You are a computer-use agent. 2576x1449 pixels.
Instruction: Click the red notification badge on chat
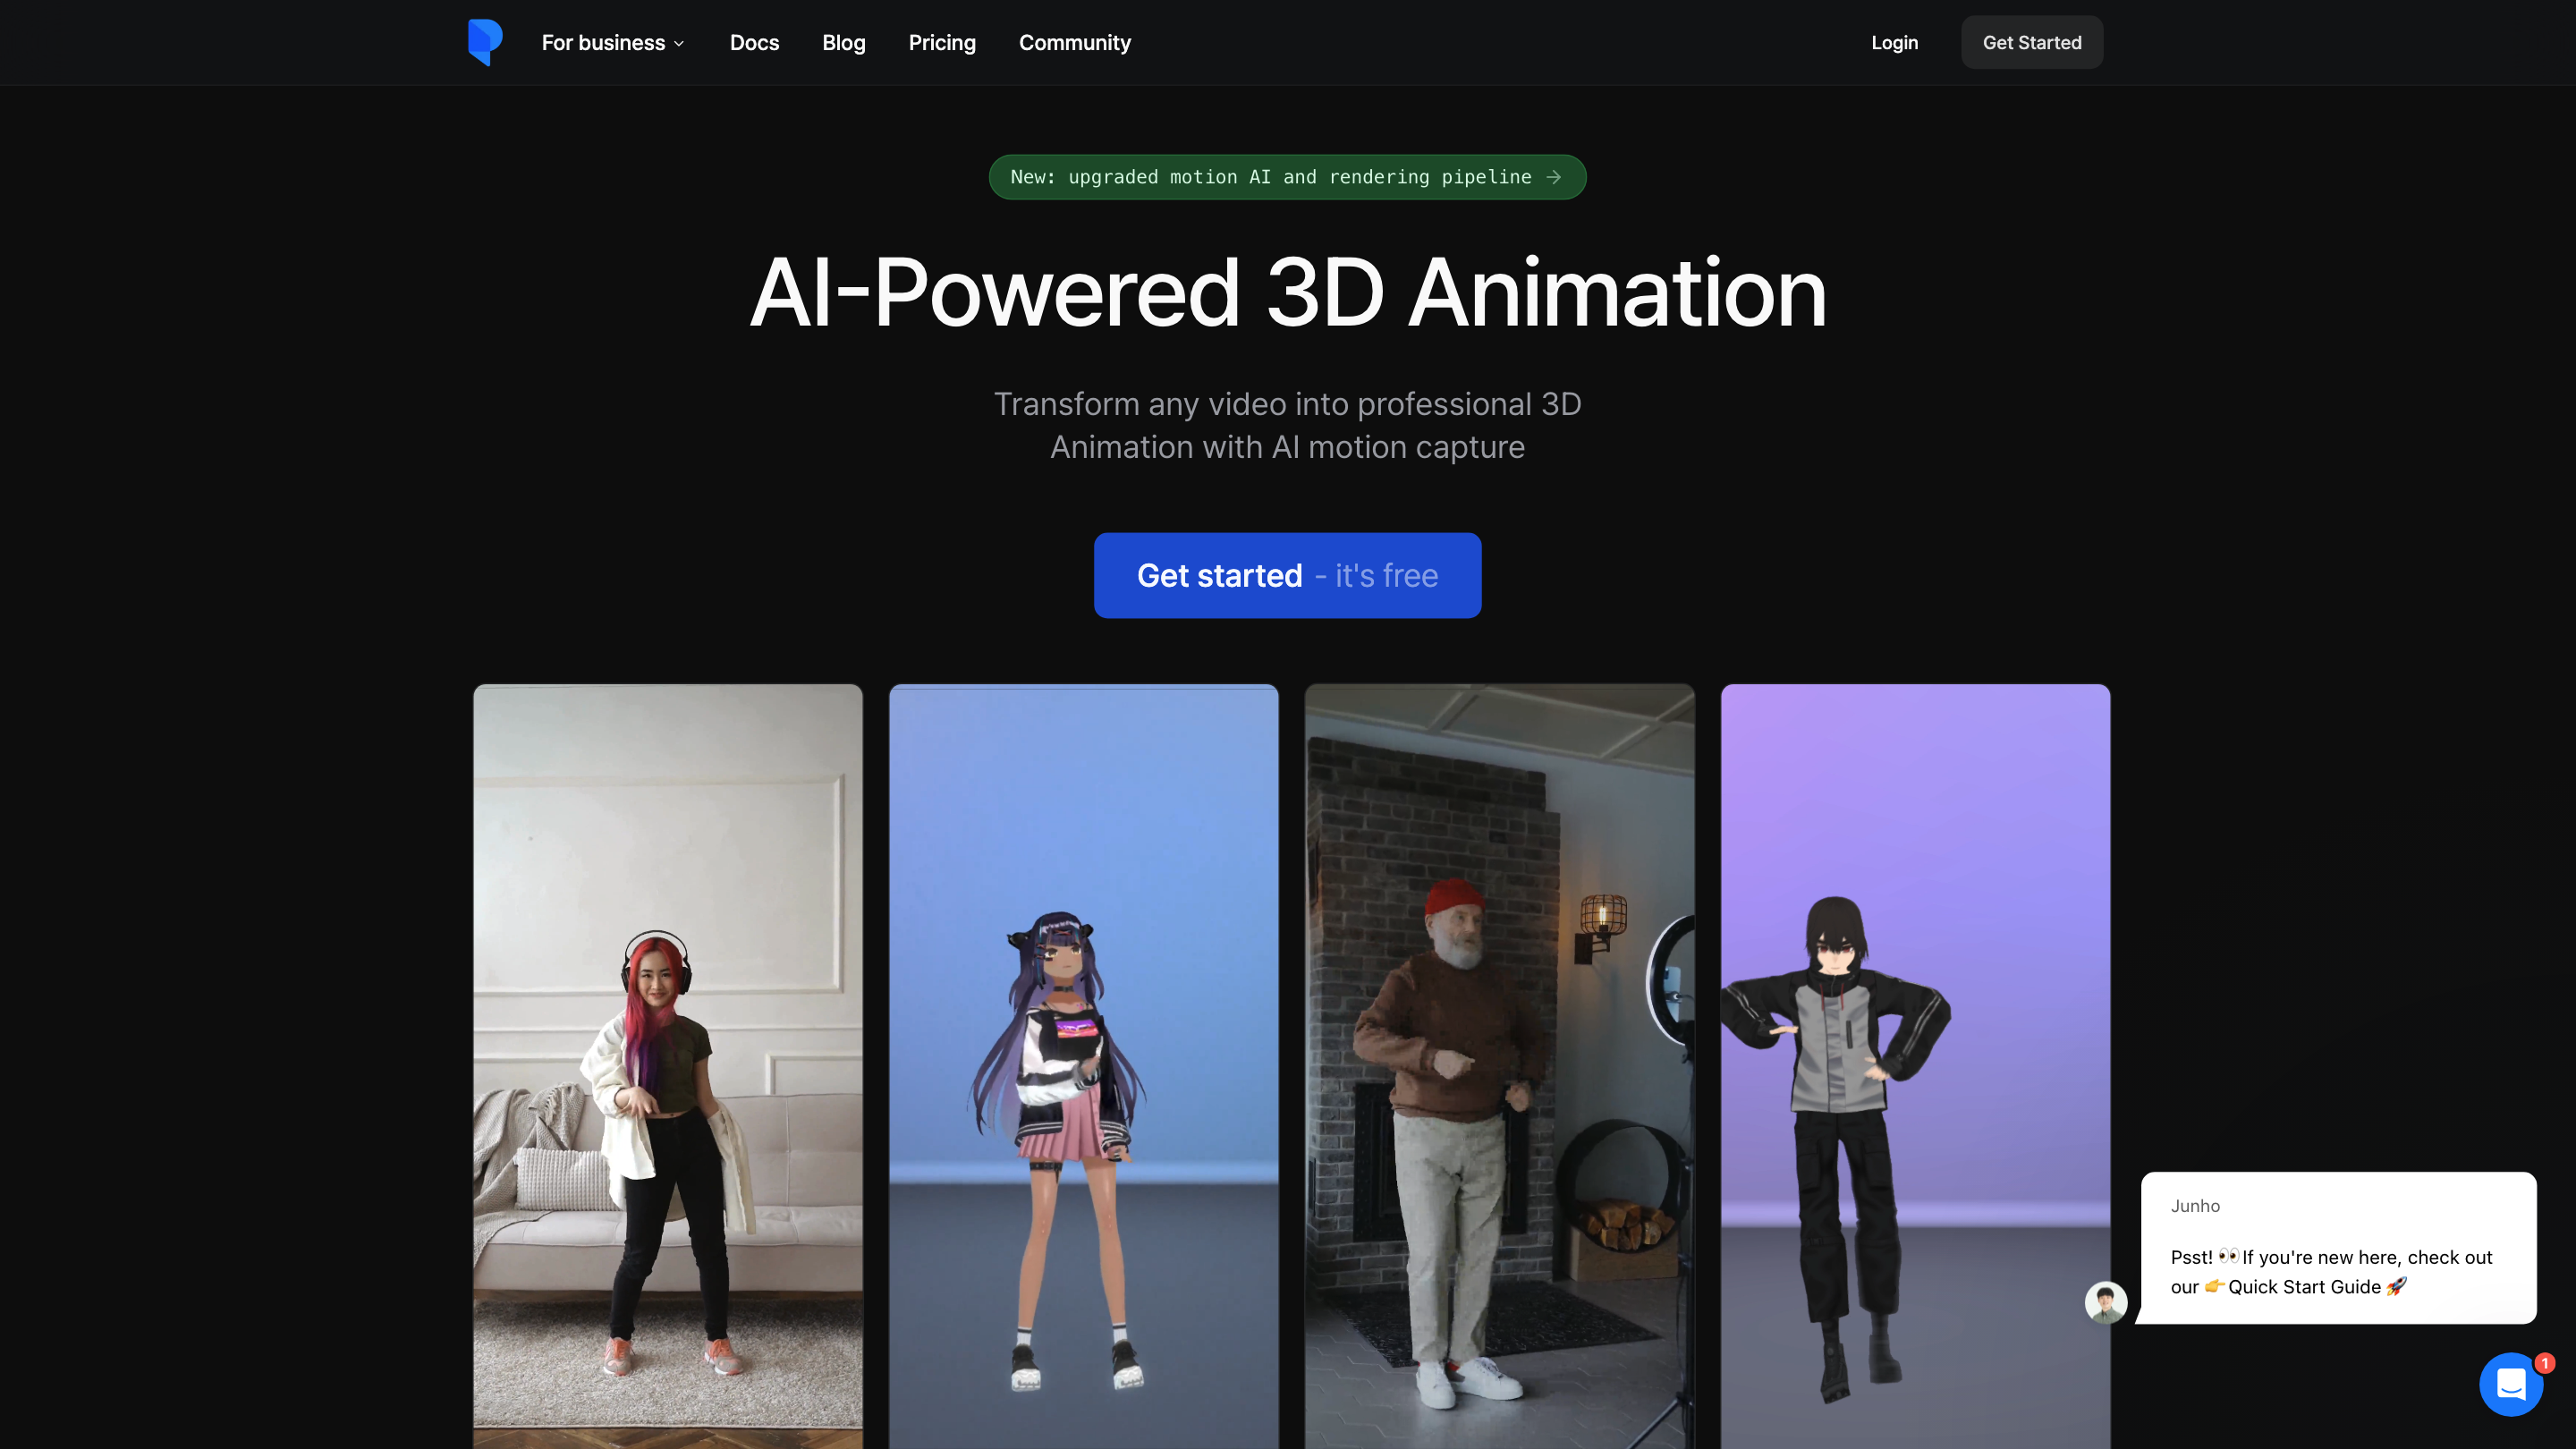(2545, 1363)
